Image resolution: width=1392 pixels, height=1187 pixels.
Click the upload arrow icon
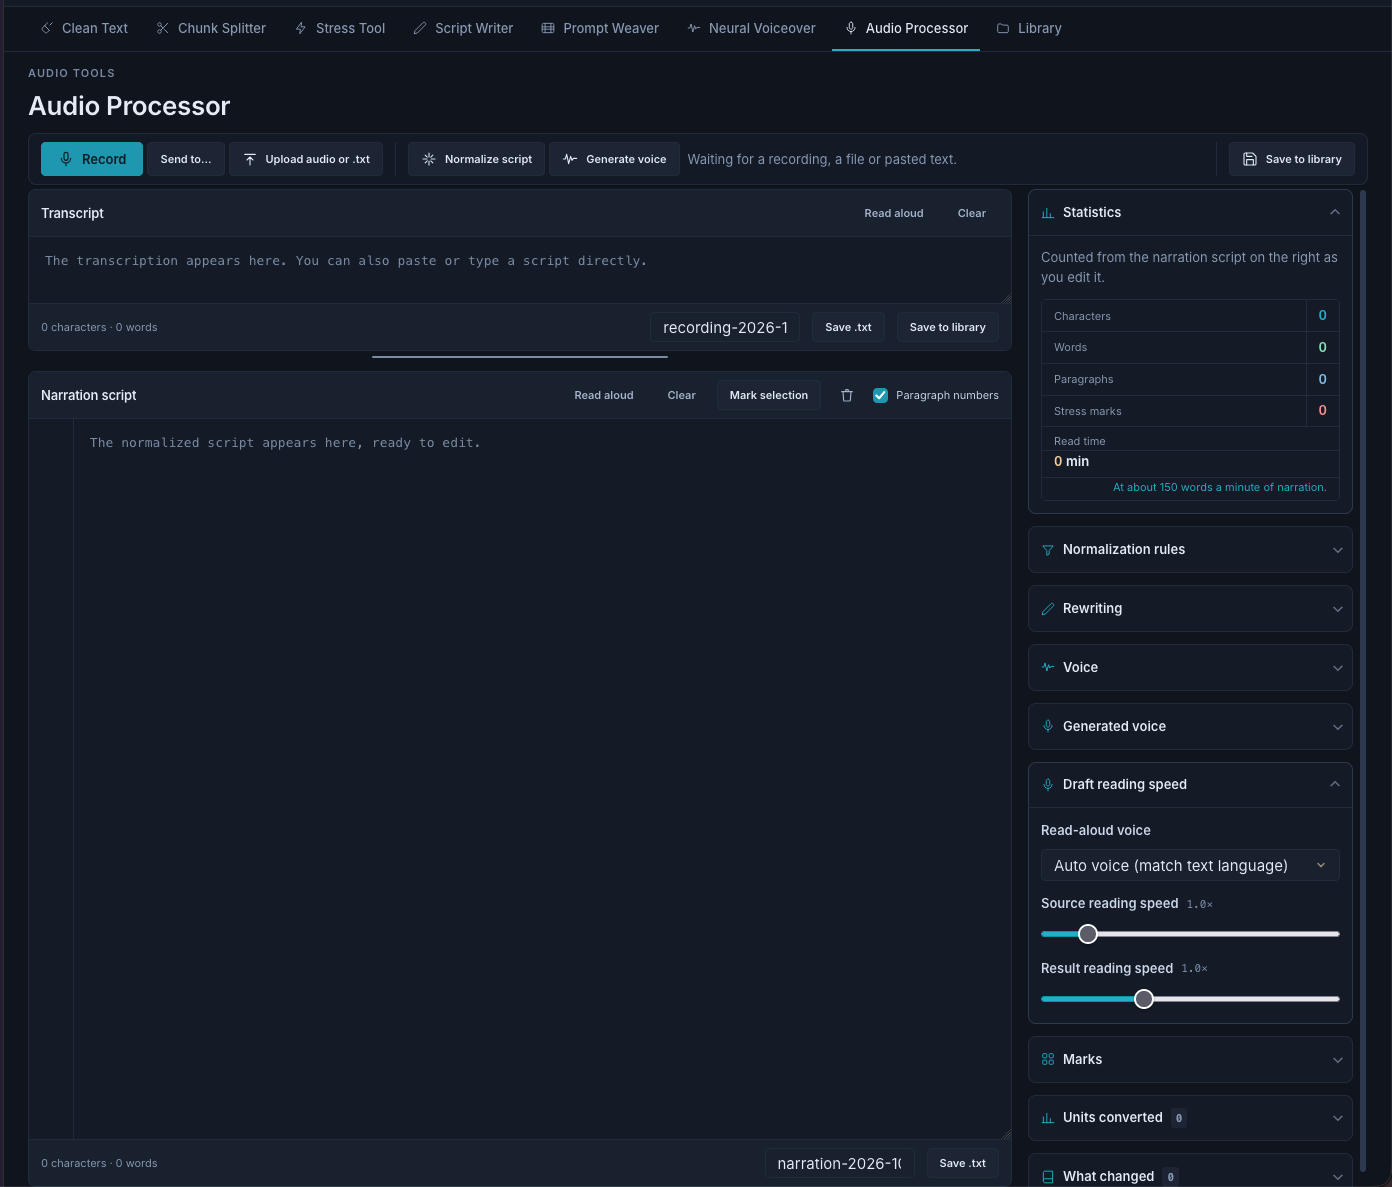[x=250, y=159]
